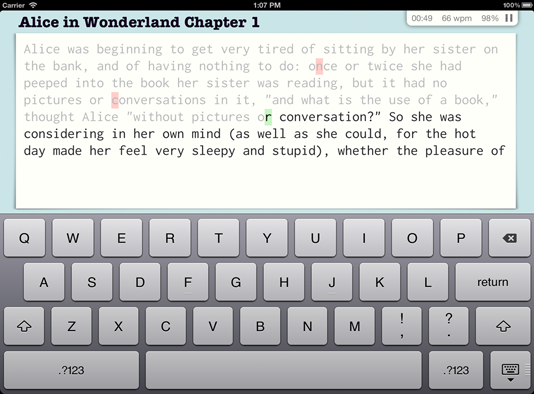Tap the J key

click(x=332, y=282)
